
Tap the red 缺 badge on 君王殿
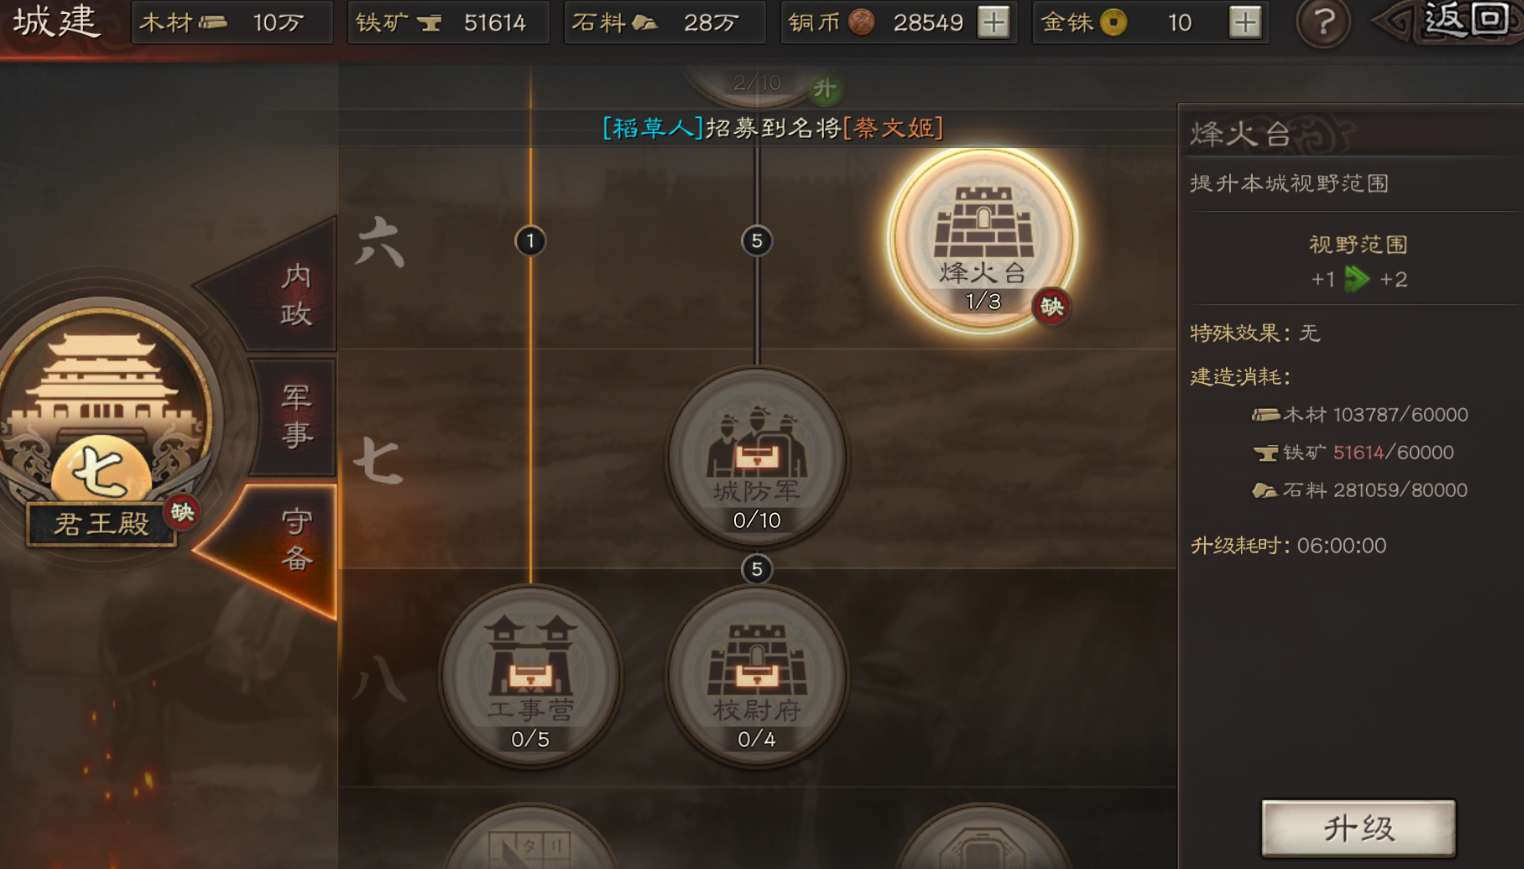pos(182,513)
